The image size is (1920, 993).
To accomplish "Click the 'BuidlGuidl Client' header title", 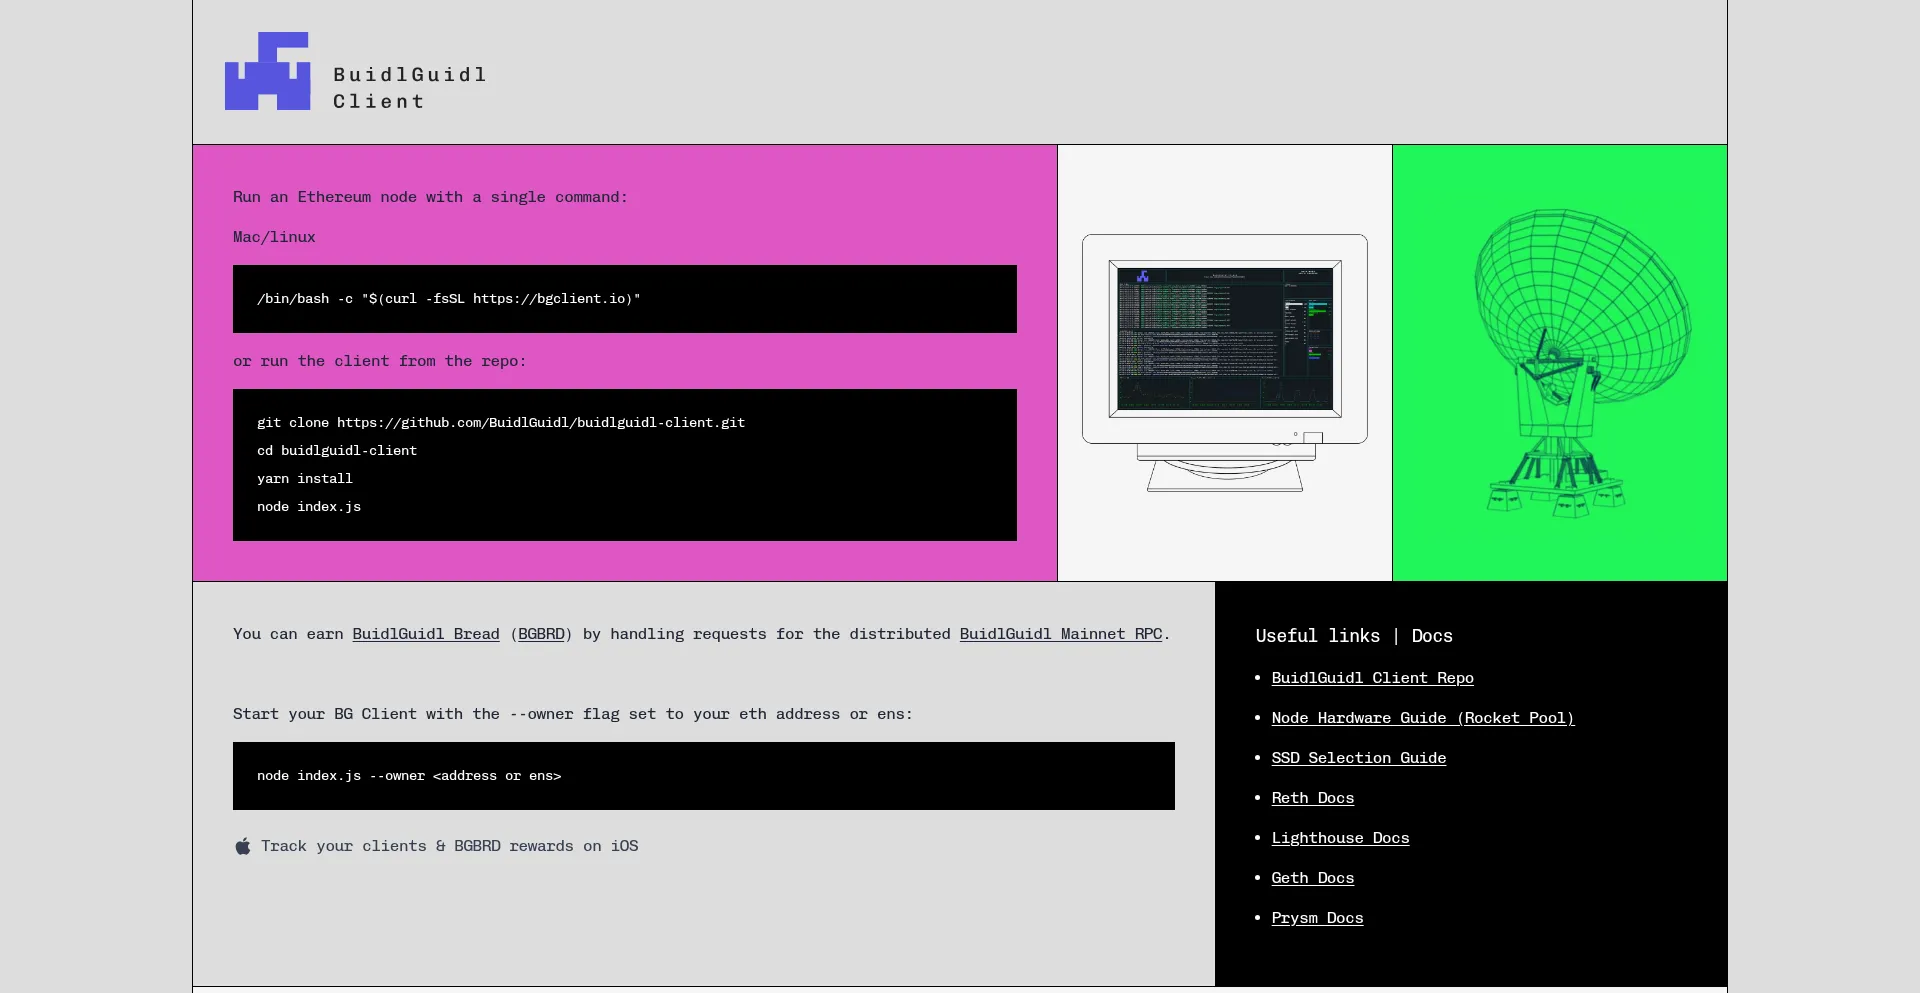I will click(410, 88).
